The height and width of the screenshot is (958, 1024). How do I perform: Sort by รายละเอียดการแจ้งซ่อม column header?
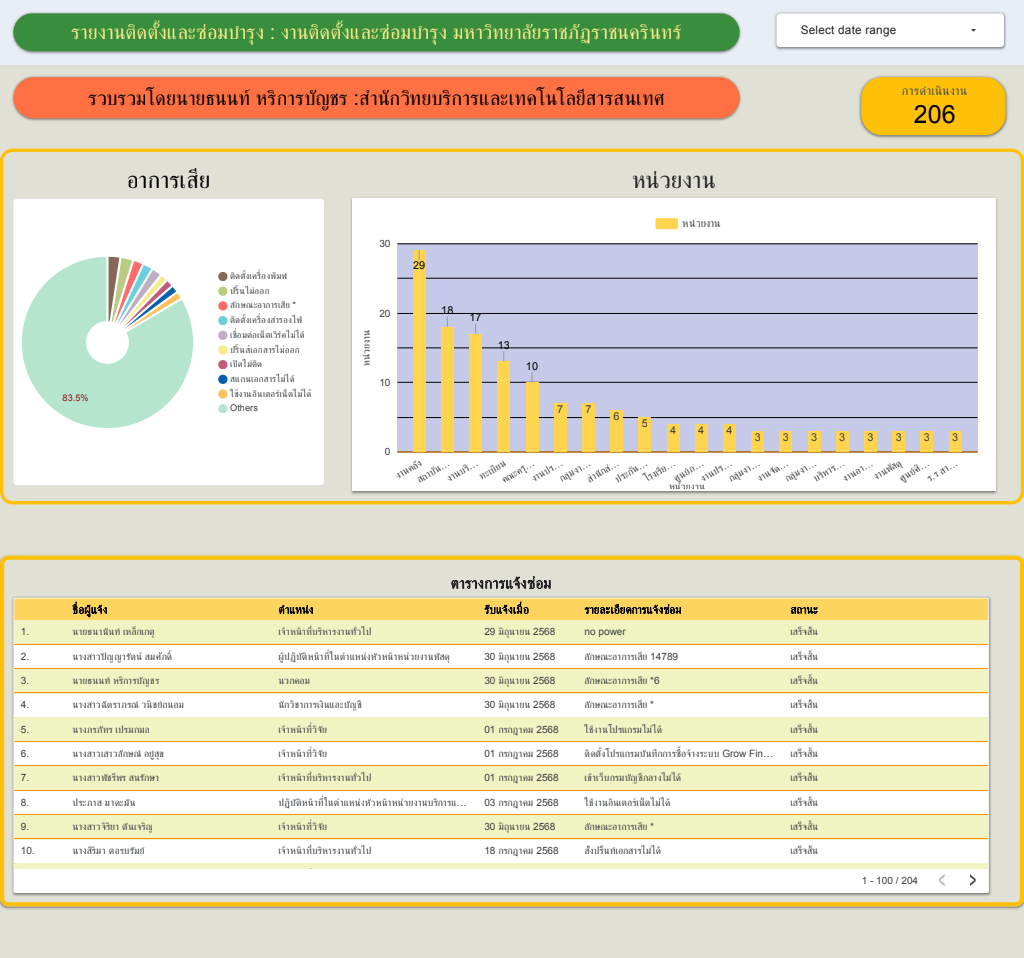click(x=633, y=610)
